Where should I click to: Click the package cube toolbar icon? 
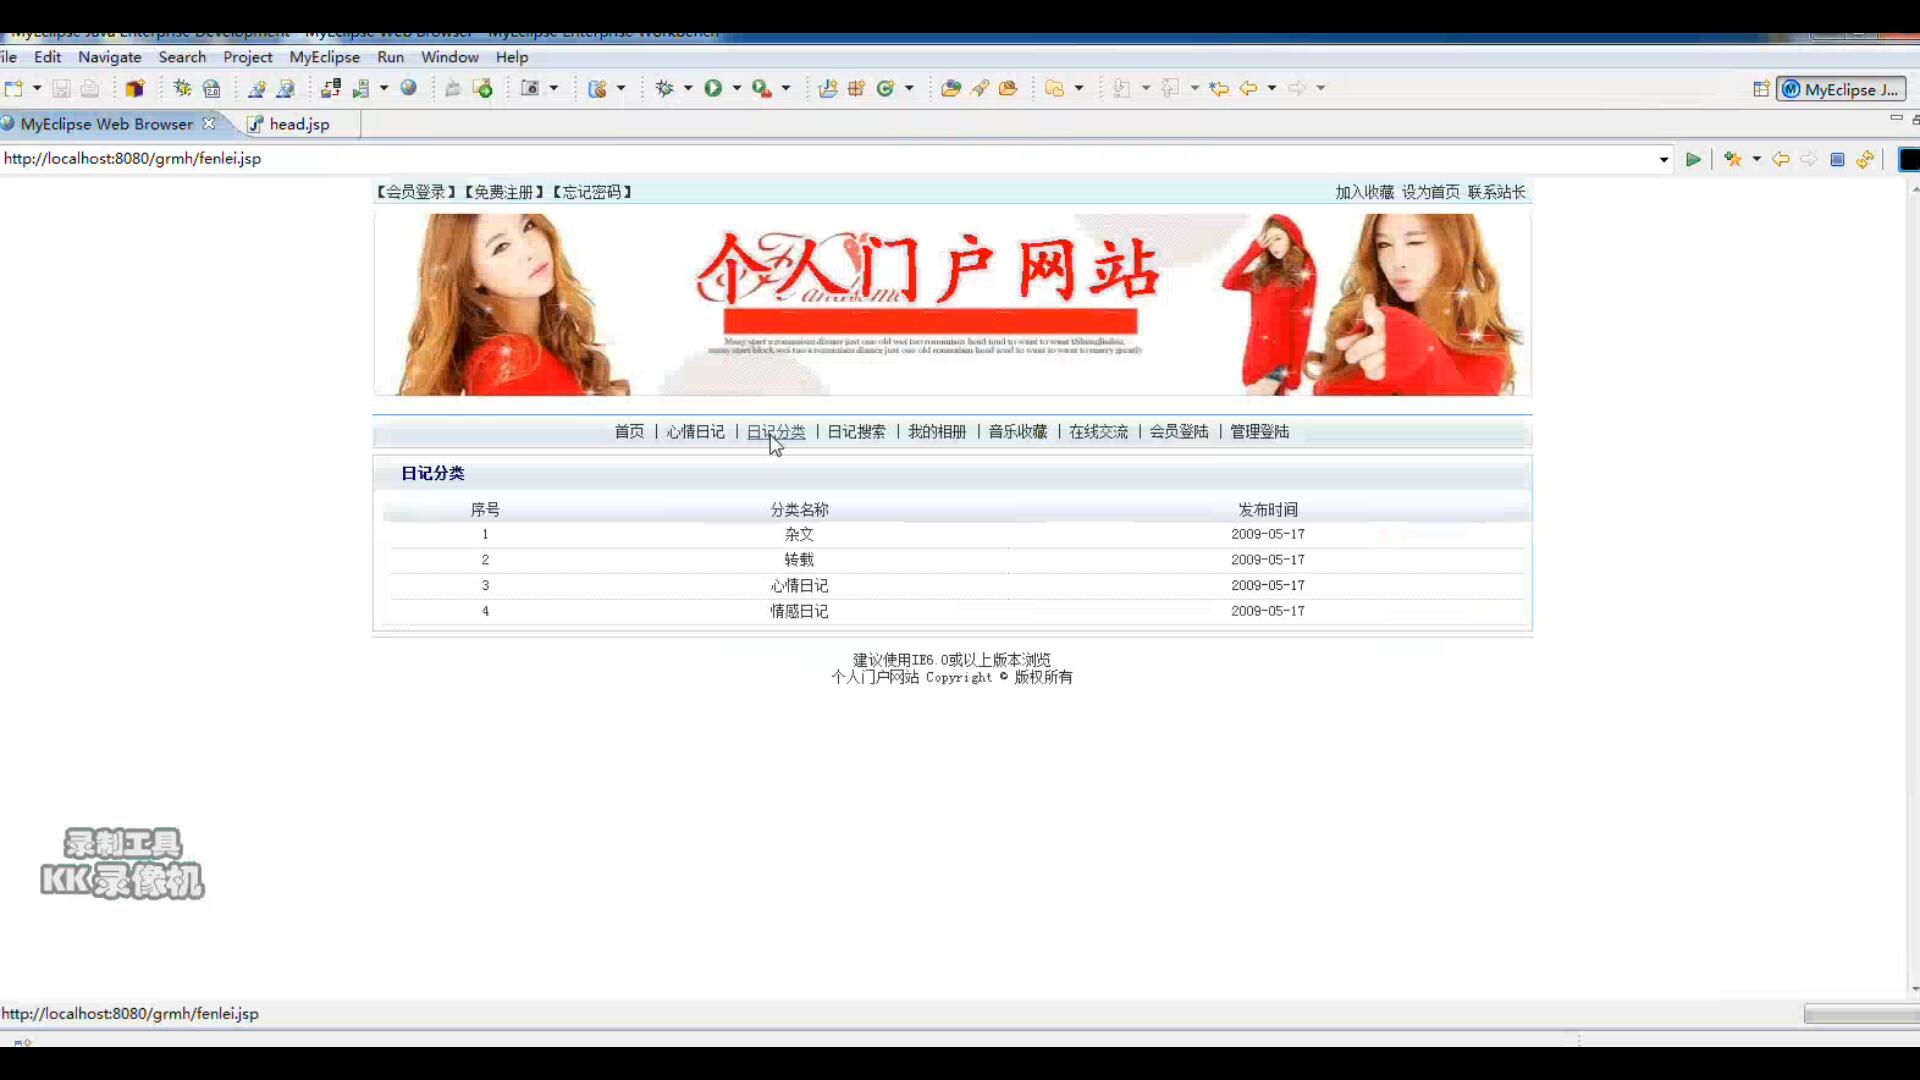click(x=135, y=88)
